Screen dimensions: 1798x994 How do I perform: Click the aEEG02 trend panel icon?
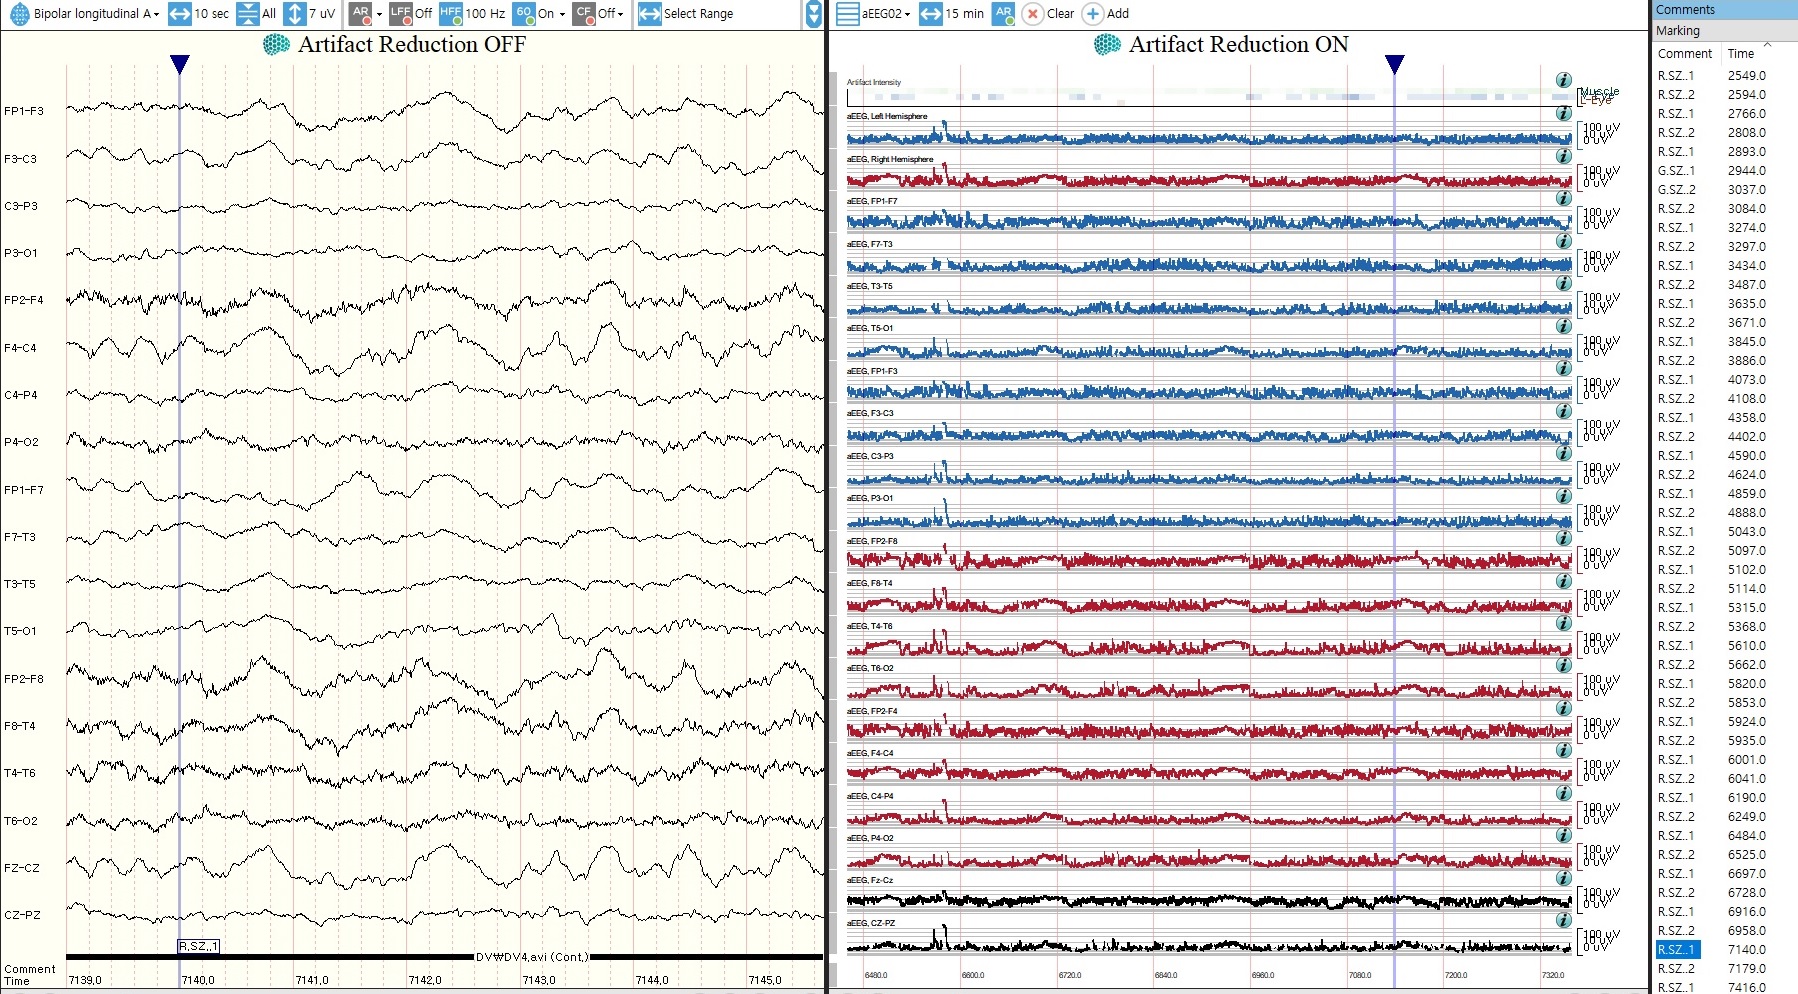(x=848, y=14)
